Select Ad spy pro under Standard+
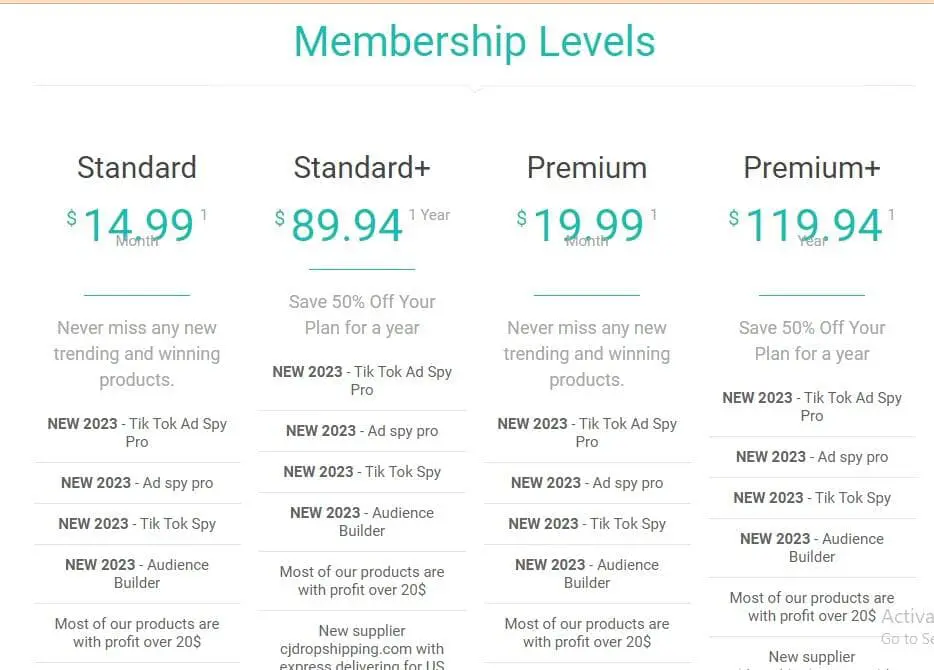This screenshot has height=670, width=934. pyautogui.click(x=362, y=431)
